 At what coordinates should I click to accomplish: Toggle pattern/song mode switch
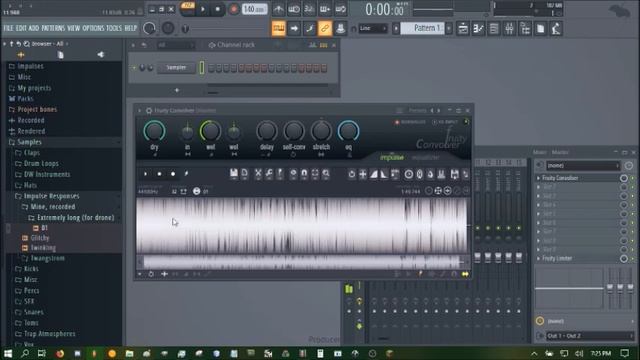click(188, 9)
